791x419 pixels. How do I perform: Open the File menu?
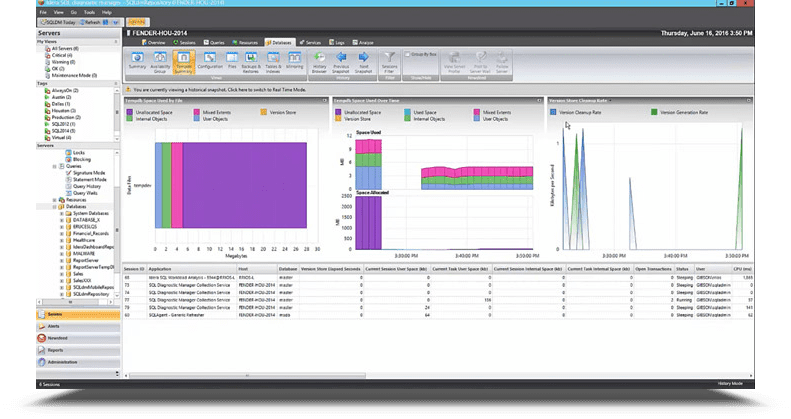(x=43, y=12)
